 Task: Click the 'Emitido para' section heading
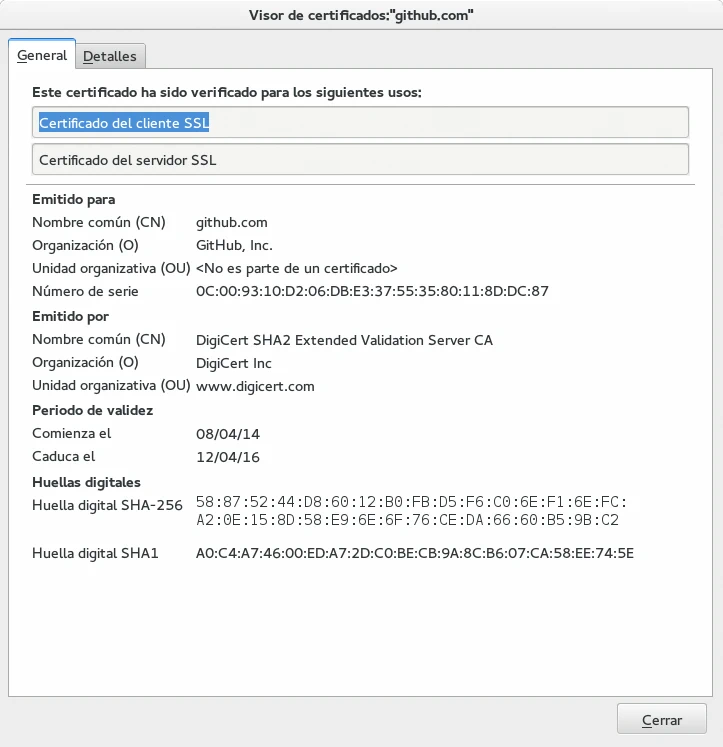click(73, 199)
